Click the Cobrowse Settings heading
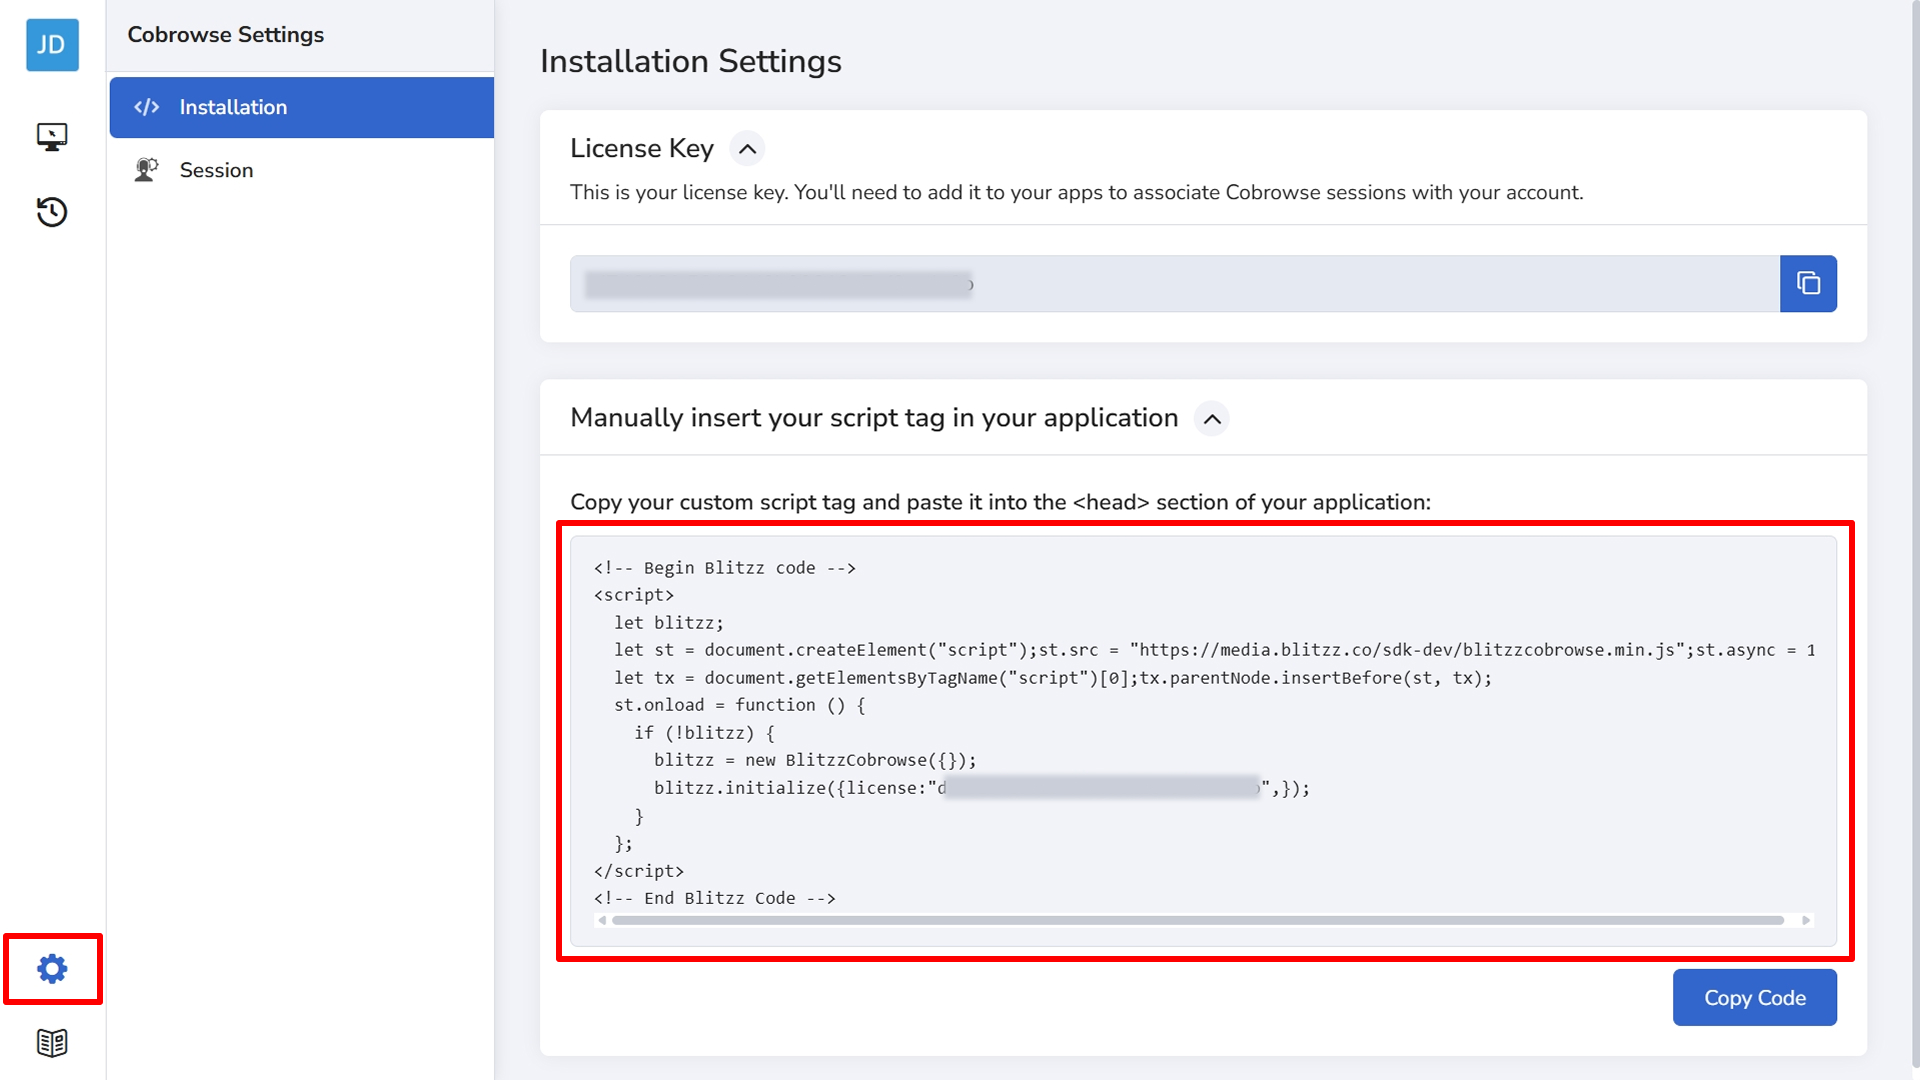This screenshot has height=1080, width=1920. pos(226,35)
